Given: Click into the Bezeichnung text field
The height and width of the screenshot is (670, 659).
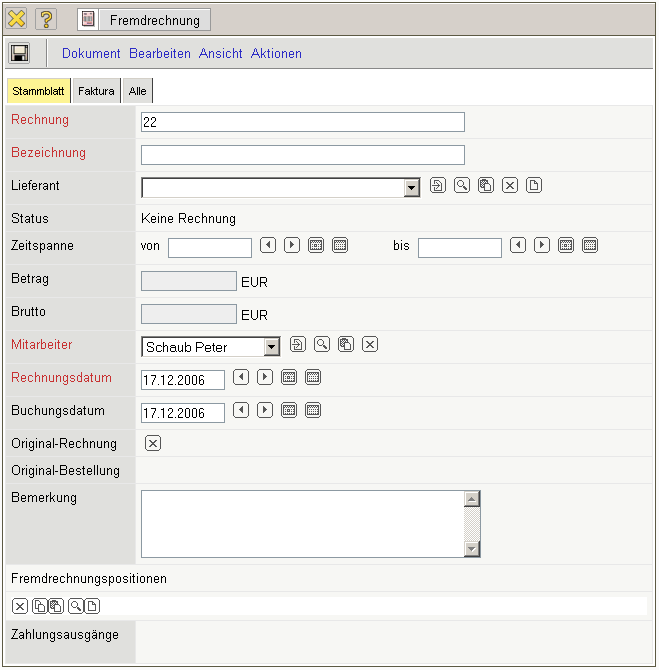Looking at the screenshot, I should click(x=302, y=155).
